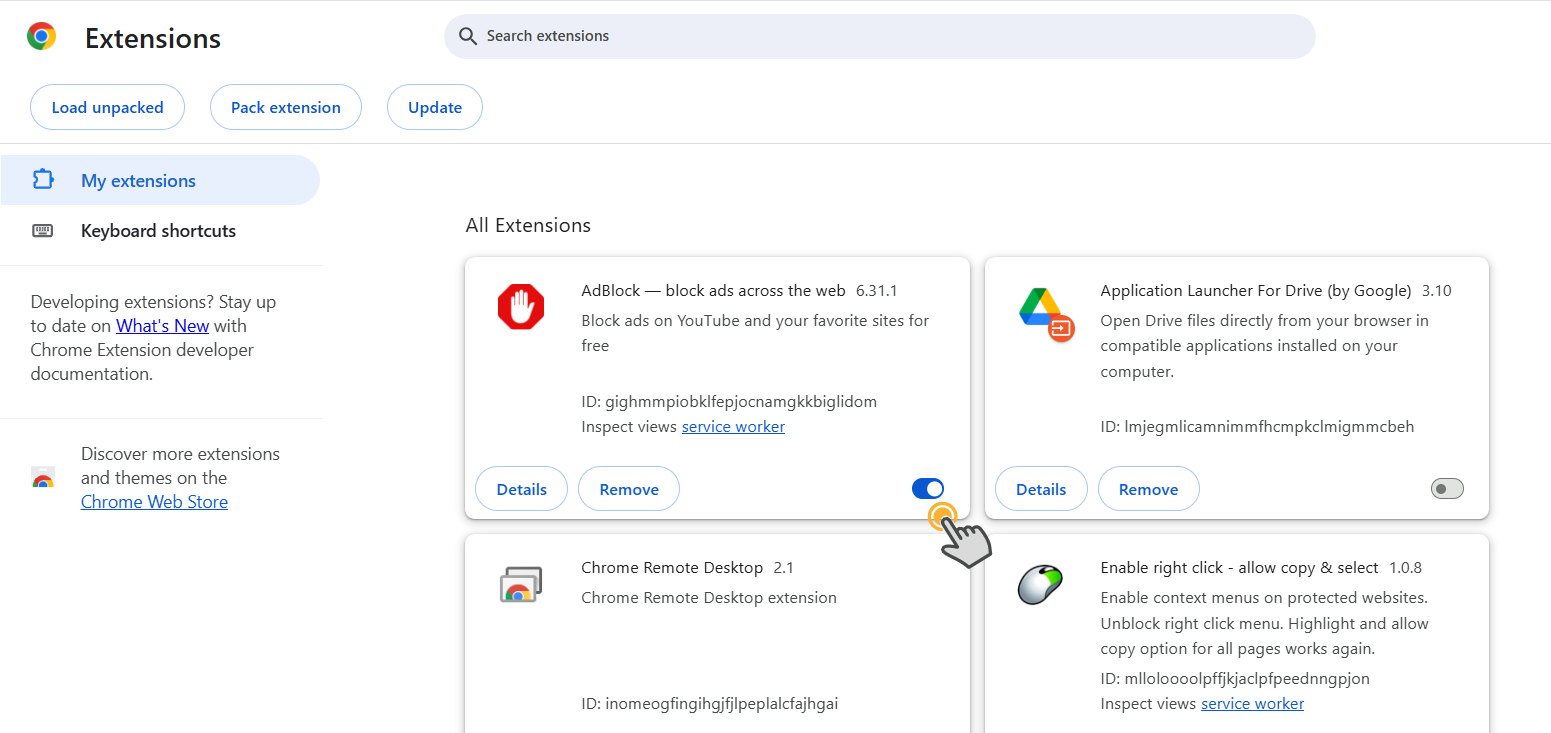
Task: Inspect AdBlock service worker link
Action: coord(733,427)
